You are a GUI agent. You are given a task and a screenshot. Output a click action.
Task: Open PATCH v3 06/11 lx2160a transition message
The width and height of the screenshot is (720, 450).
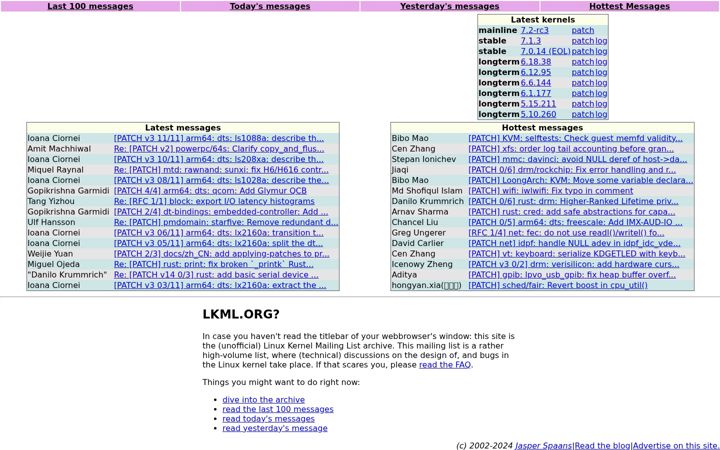pos(219,233)
